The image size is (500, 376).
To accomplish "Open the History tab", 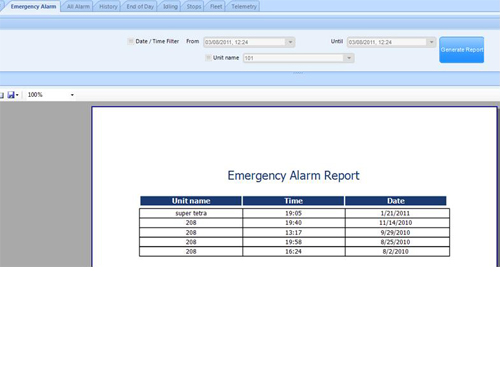I will [108, 7].
